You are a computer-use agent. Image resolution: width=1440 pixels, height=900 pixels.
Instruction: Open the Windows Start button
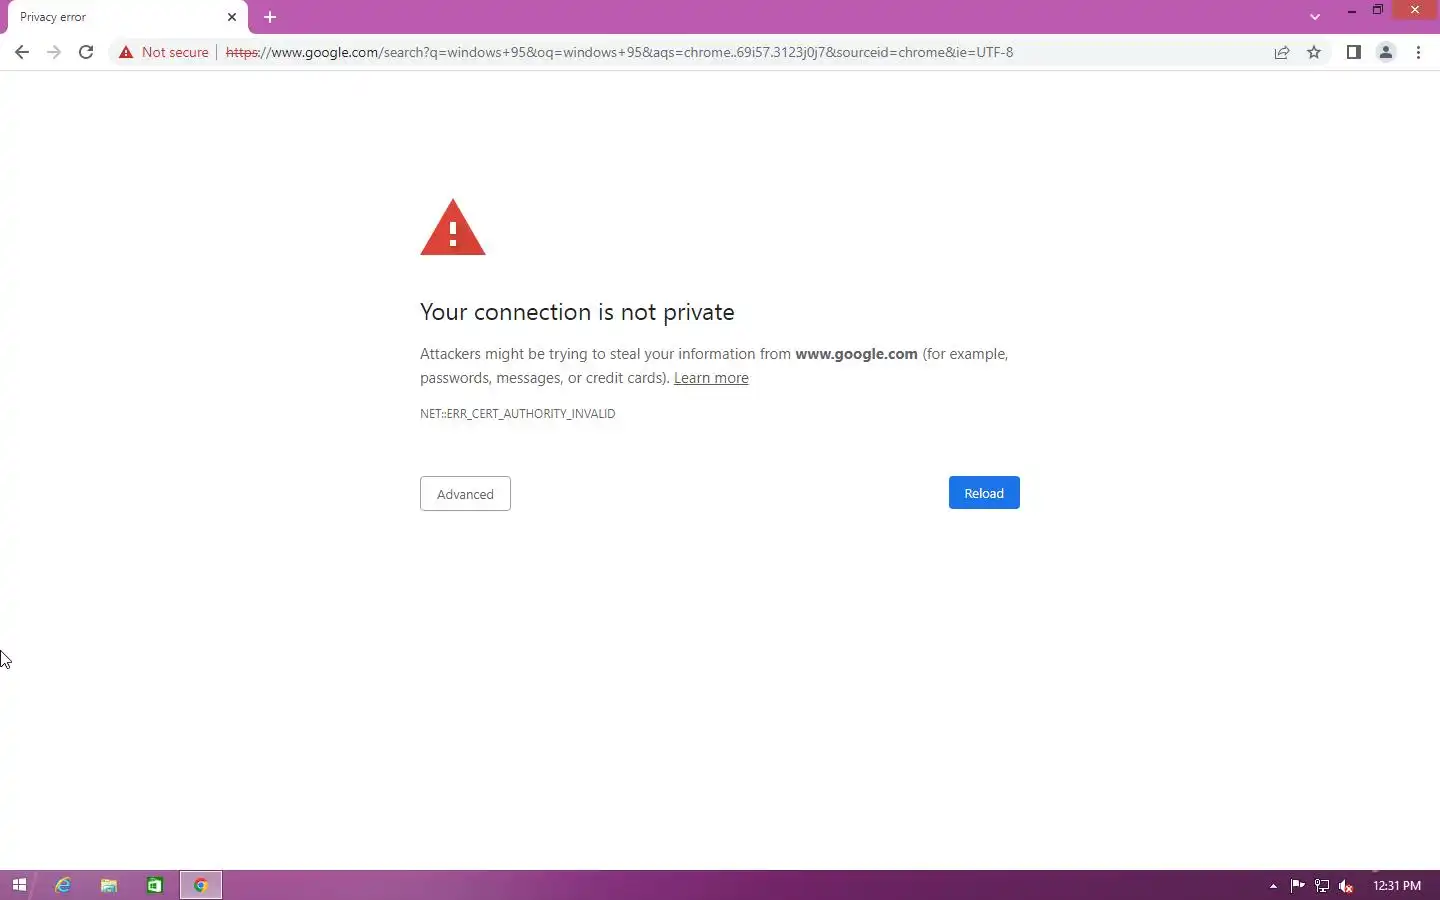18,885
